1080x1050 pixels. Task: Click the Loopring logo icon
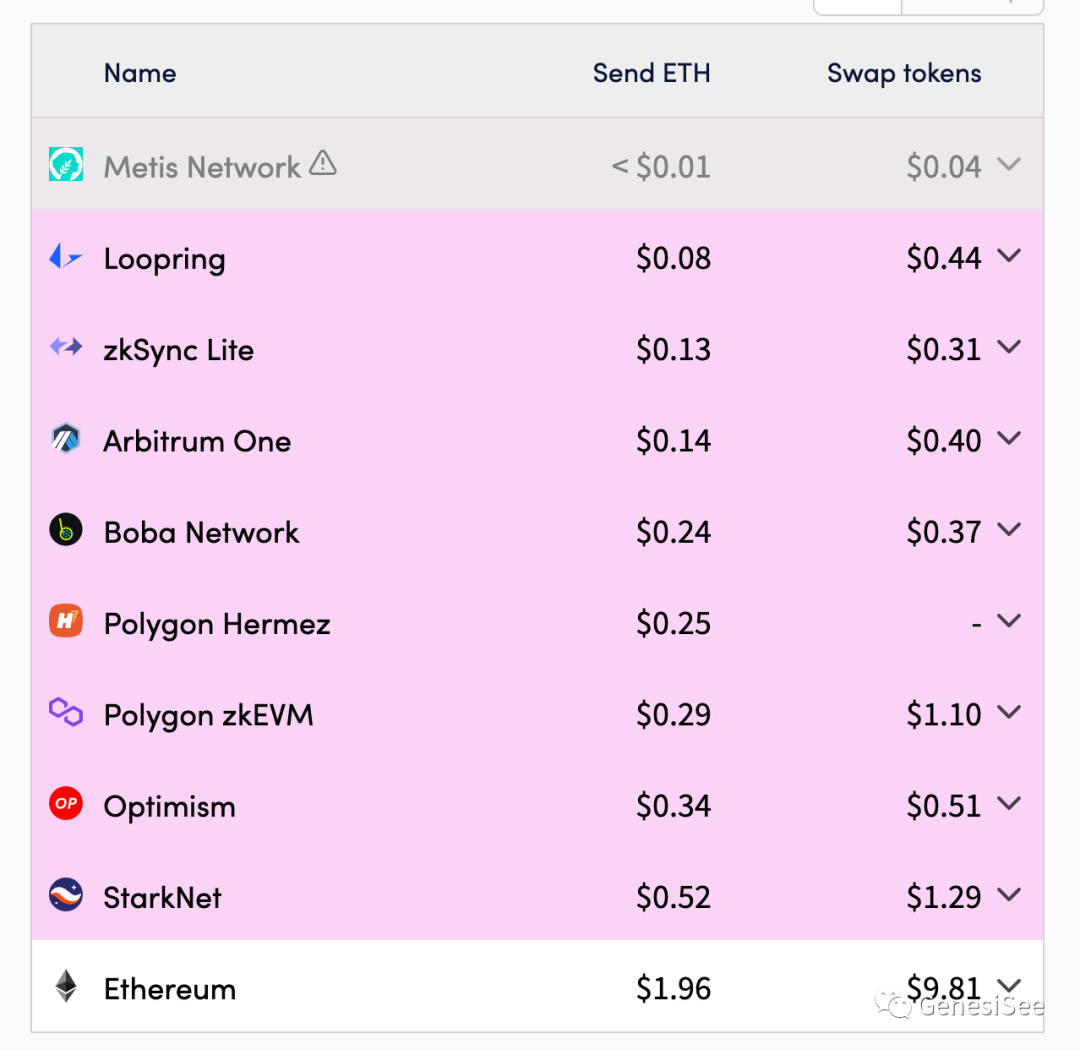pyautogui.click(x=66, y=258)
